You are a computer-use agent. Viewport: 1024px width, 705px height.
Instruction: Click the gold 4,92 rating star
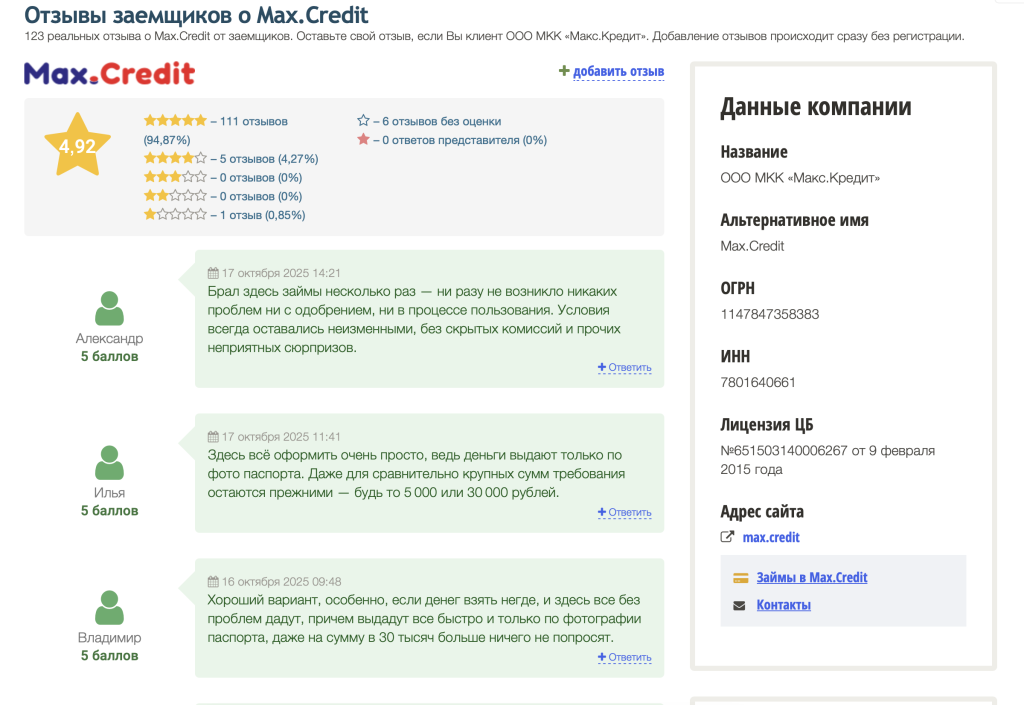[77, 146]
